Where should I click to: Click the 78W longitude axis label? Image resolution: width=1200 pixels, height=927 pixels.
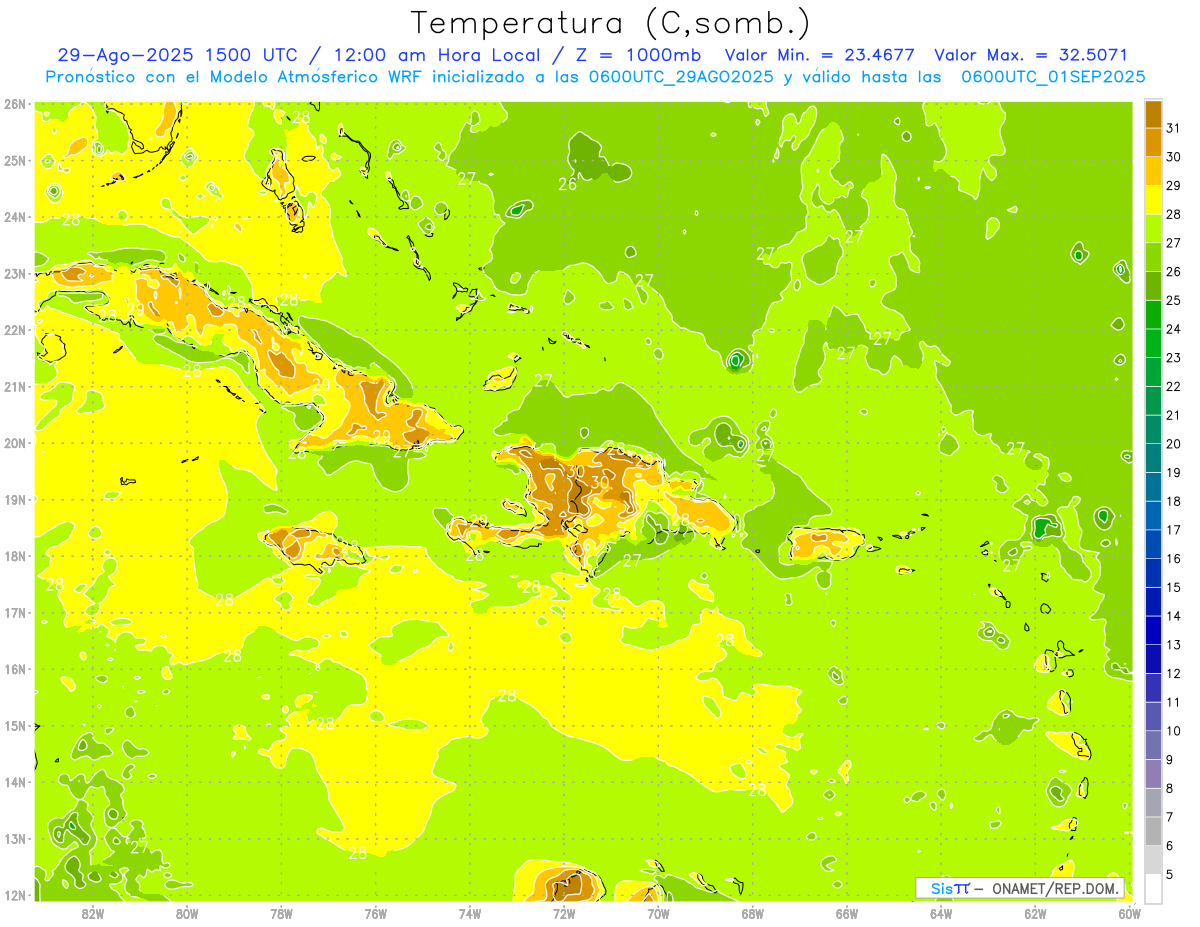tap(281, 913)
